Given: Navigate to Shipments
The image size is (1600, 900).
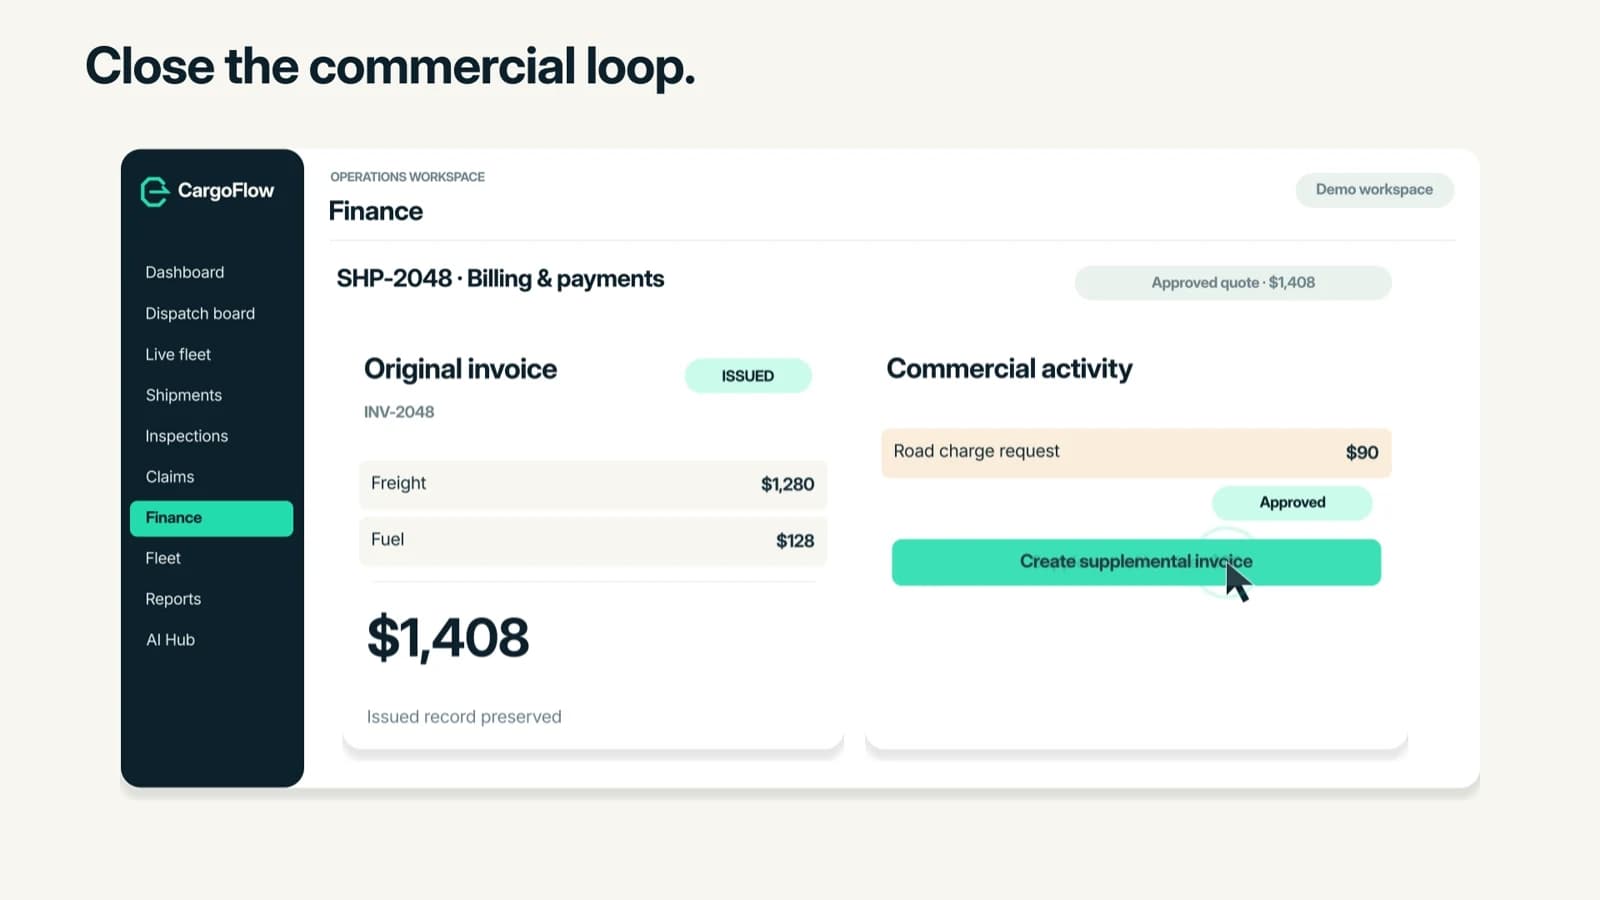Looking at the screenshot, I should pyautogui.click(x=184, y=395).
